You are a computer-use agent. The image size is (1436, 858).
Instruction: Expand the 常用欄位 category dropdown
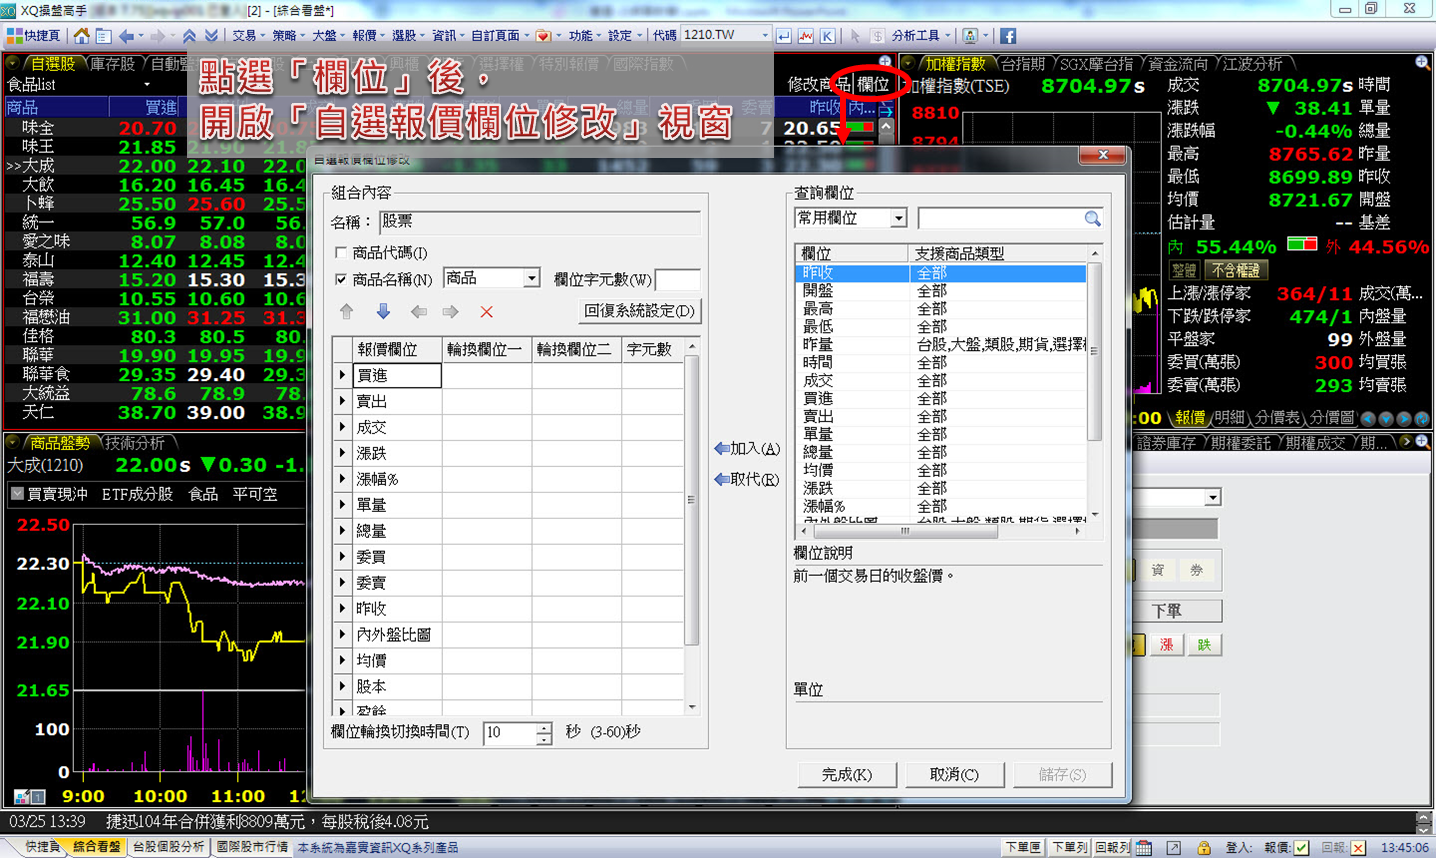(898, 218)
